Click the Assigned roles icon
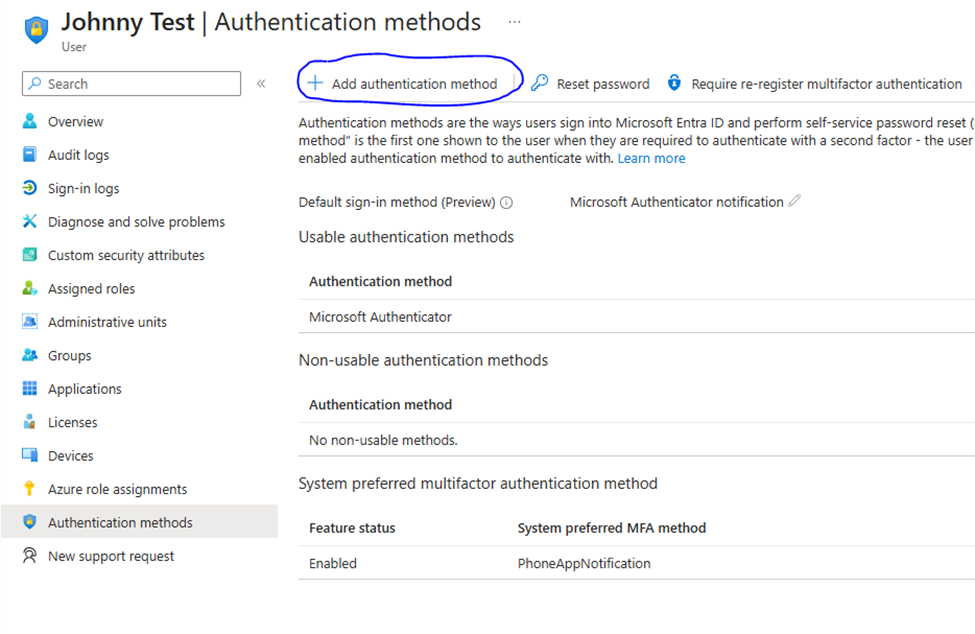The height and width of the screenshot is (634, 975). tap(29, 289)
